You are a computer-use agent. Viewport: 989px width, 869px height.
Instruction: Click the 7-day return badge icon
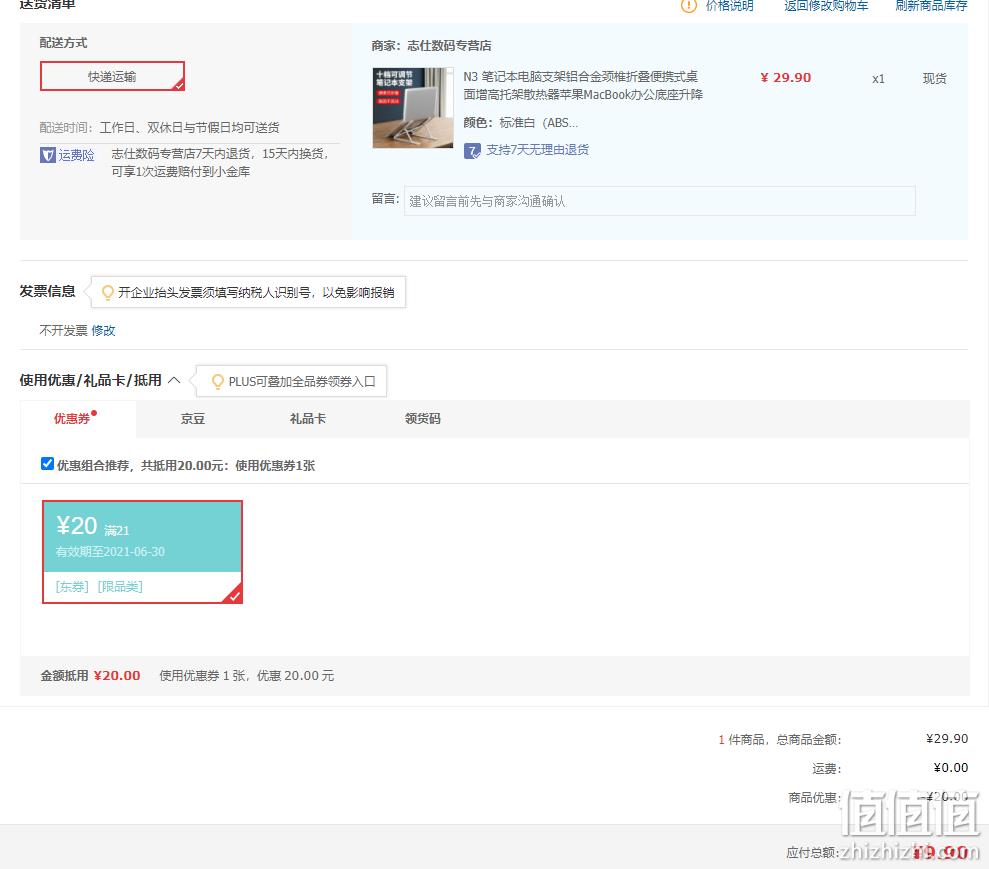(472, 151)
